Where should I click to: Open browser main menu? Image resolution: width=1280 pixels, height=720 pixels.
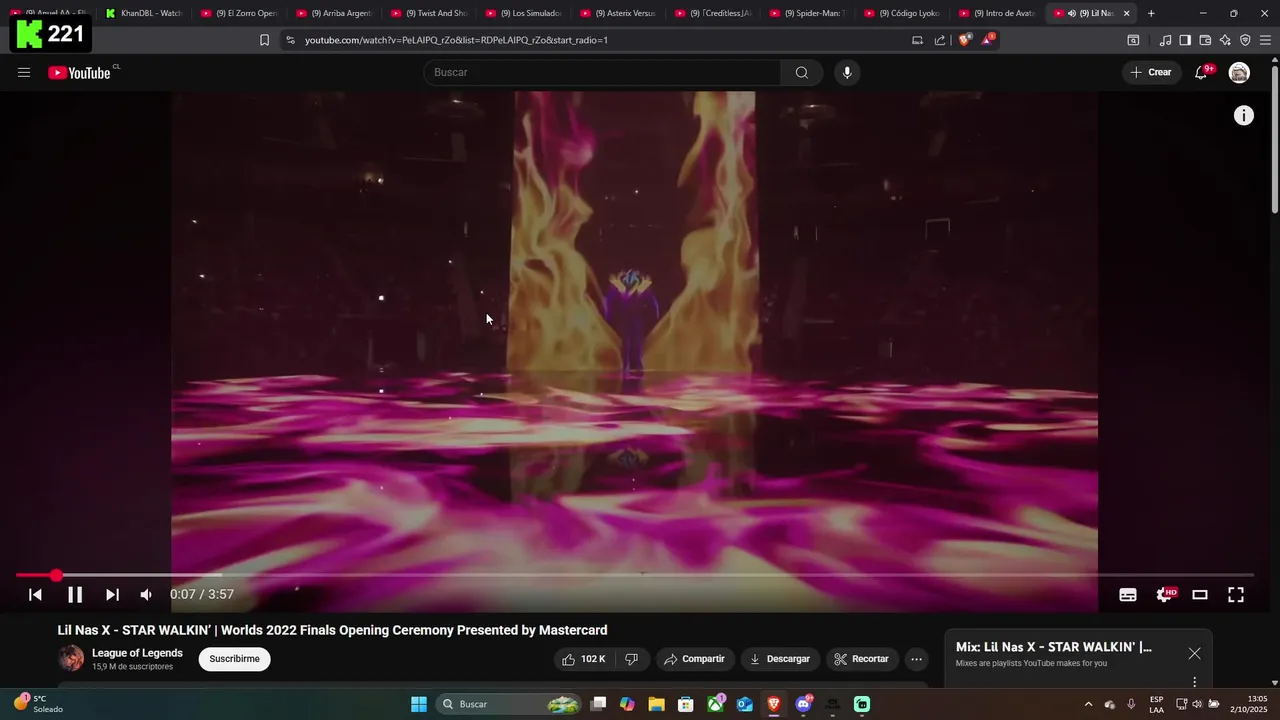1265,40
